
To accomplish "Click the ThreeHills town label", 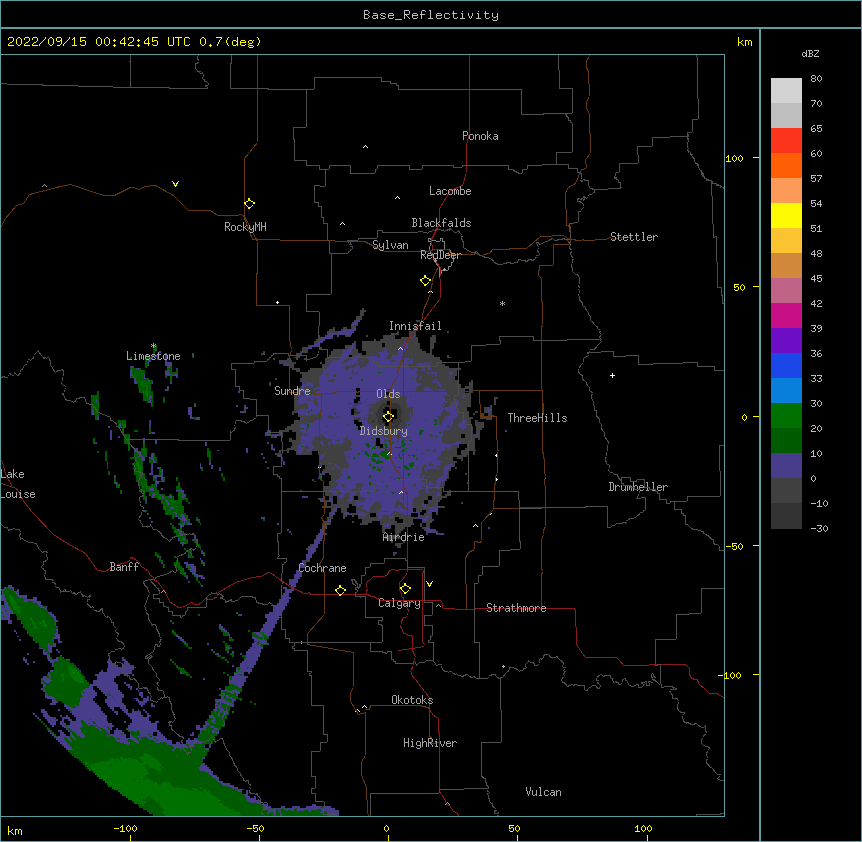I will coord(537,418).
